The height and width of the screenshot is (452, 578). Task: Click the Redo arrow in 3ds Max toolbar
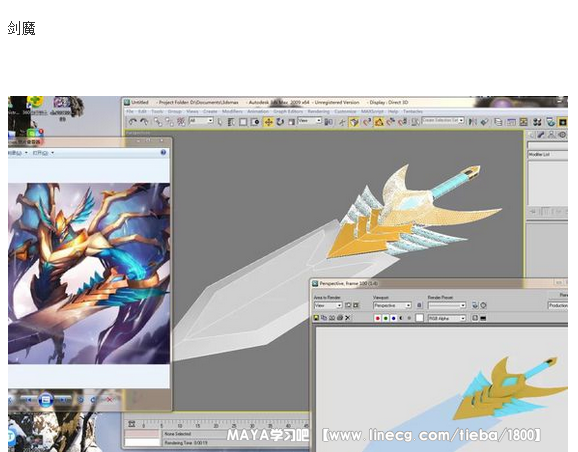tap(144, 121)
